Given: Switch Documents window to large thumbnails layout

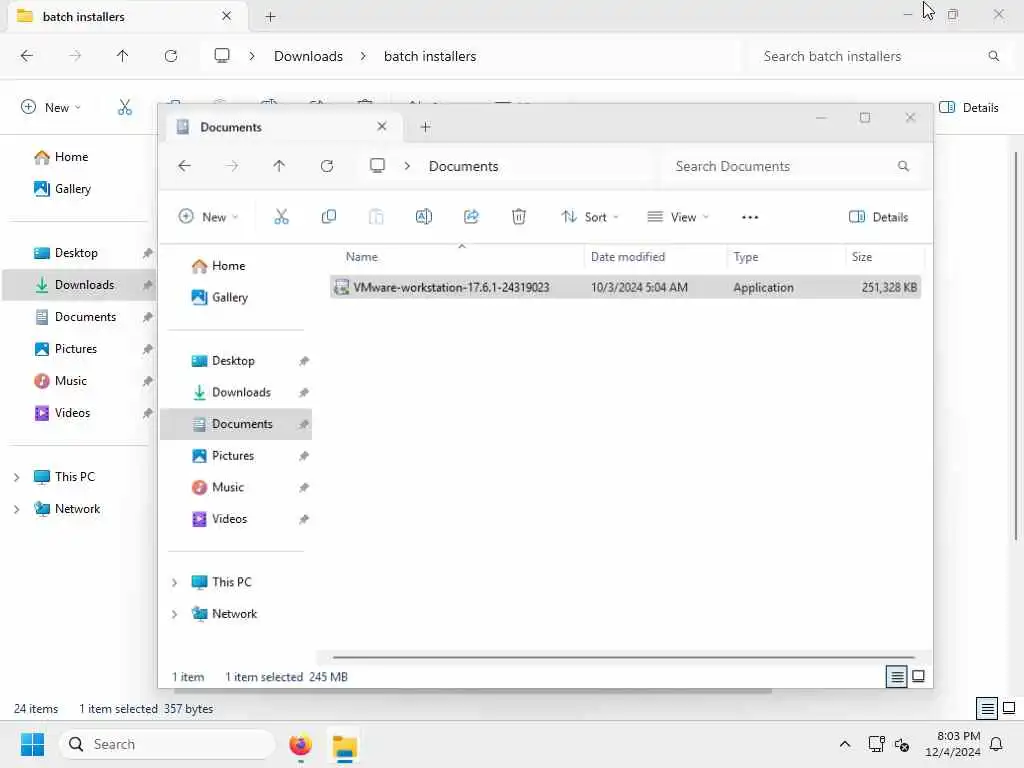Looking at the screenshot, I should point(918,677).
